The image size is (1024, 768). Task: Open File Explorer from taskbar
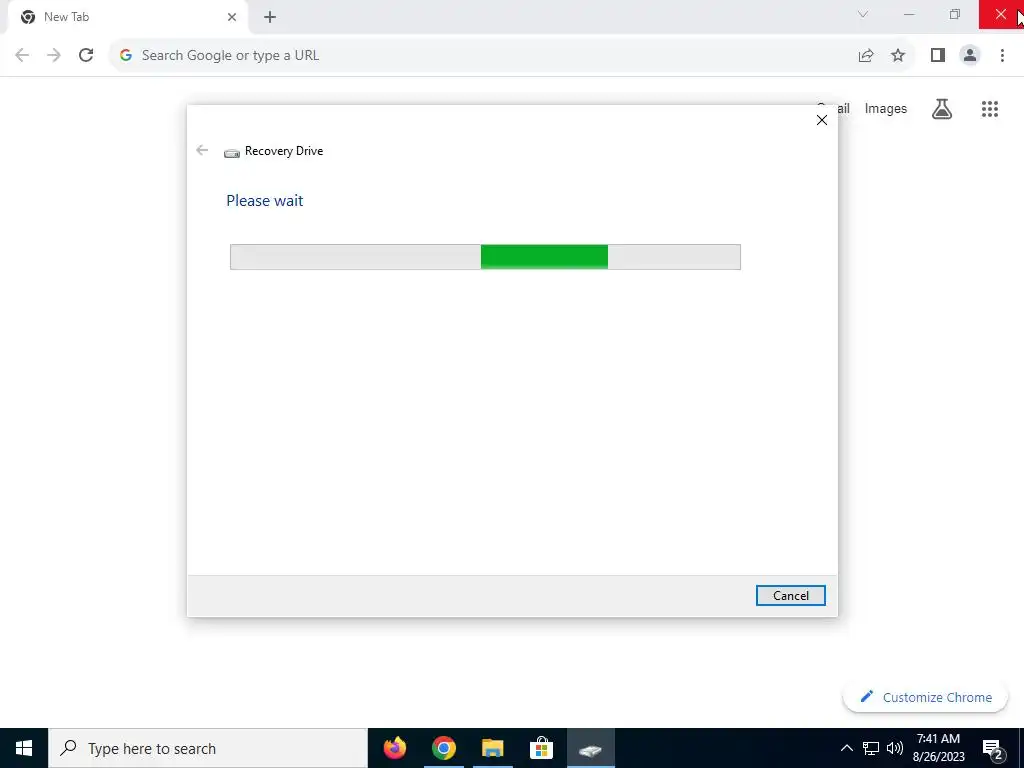pos(492,748)
